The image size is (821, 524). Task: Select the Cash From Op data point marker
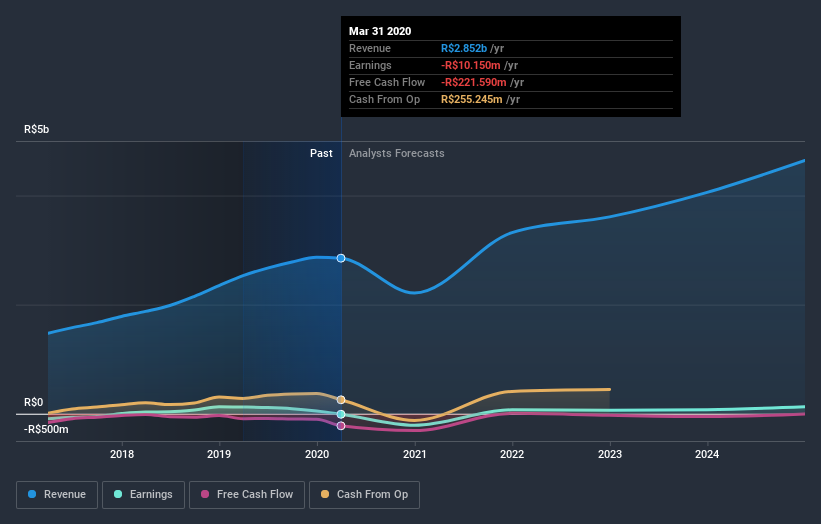point(341,400)
